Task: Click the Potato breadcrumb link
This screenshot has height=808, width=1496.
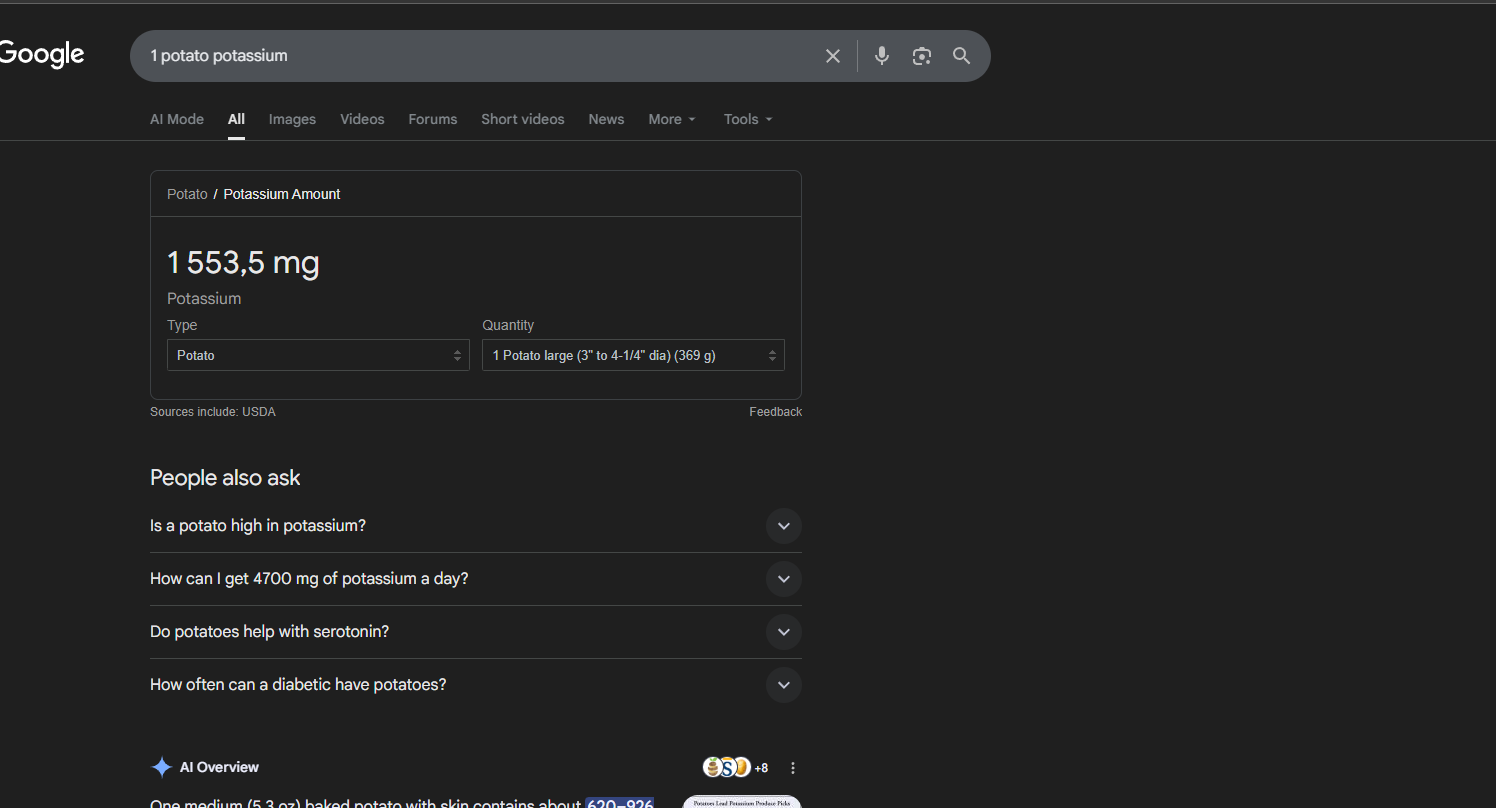Action: (187, 194)
